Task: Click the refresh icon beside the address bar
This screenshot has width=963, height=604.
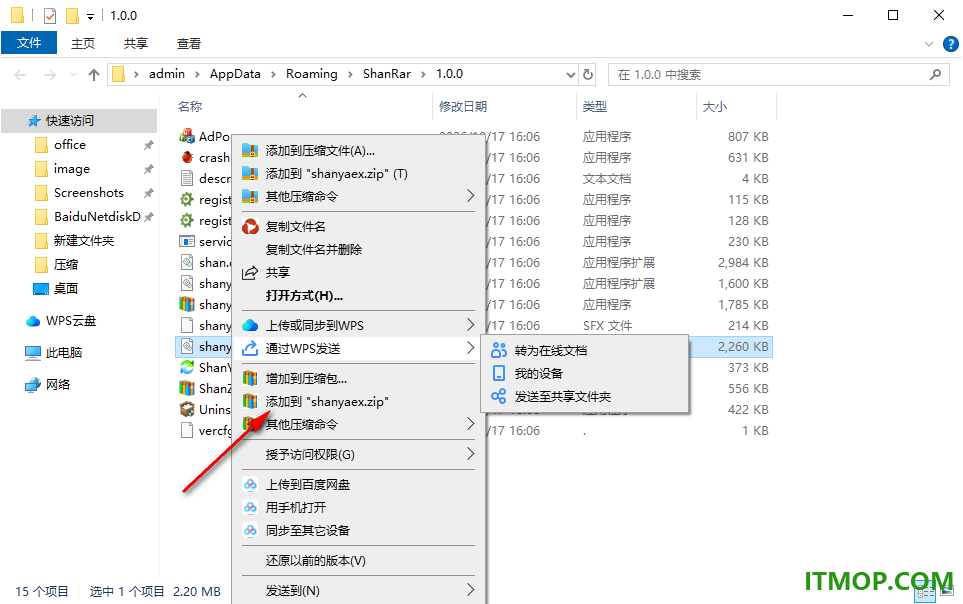Action: point(588,74)
